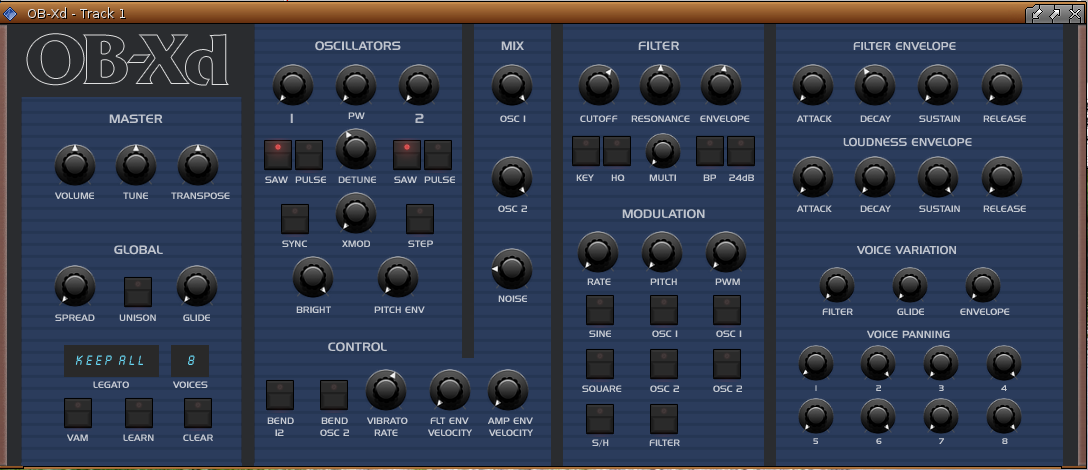1088x470 pixels.
Task: Enable filter HQ switch
Action: 617,151
